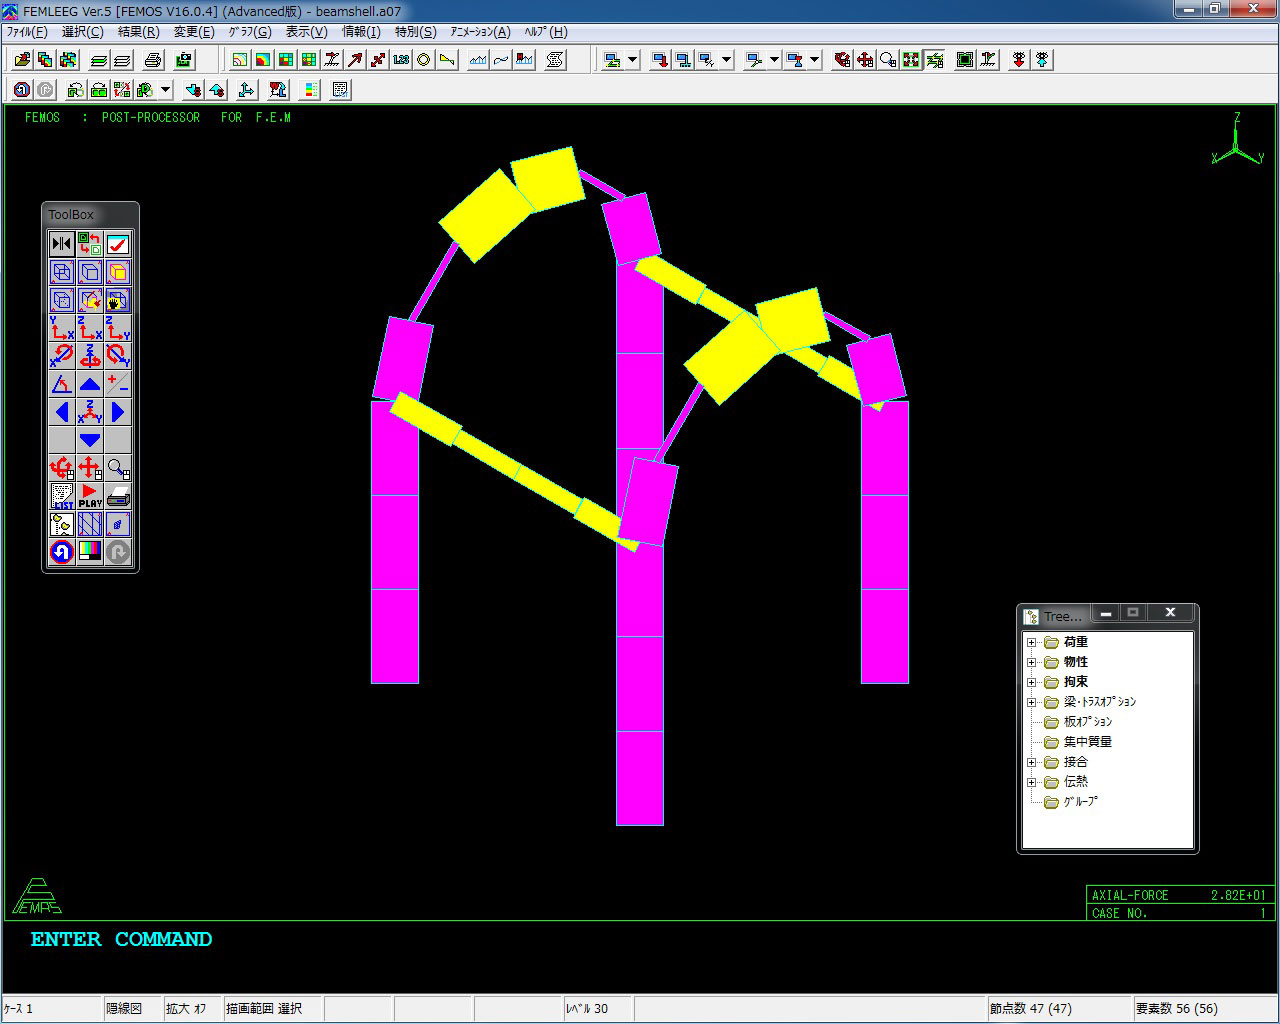Click the LIST icon in ToolBox

coord(62,496)
